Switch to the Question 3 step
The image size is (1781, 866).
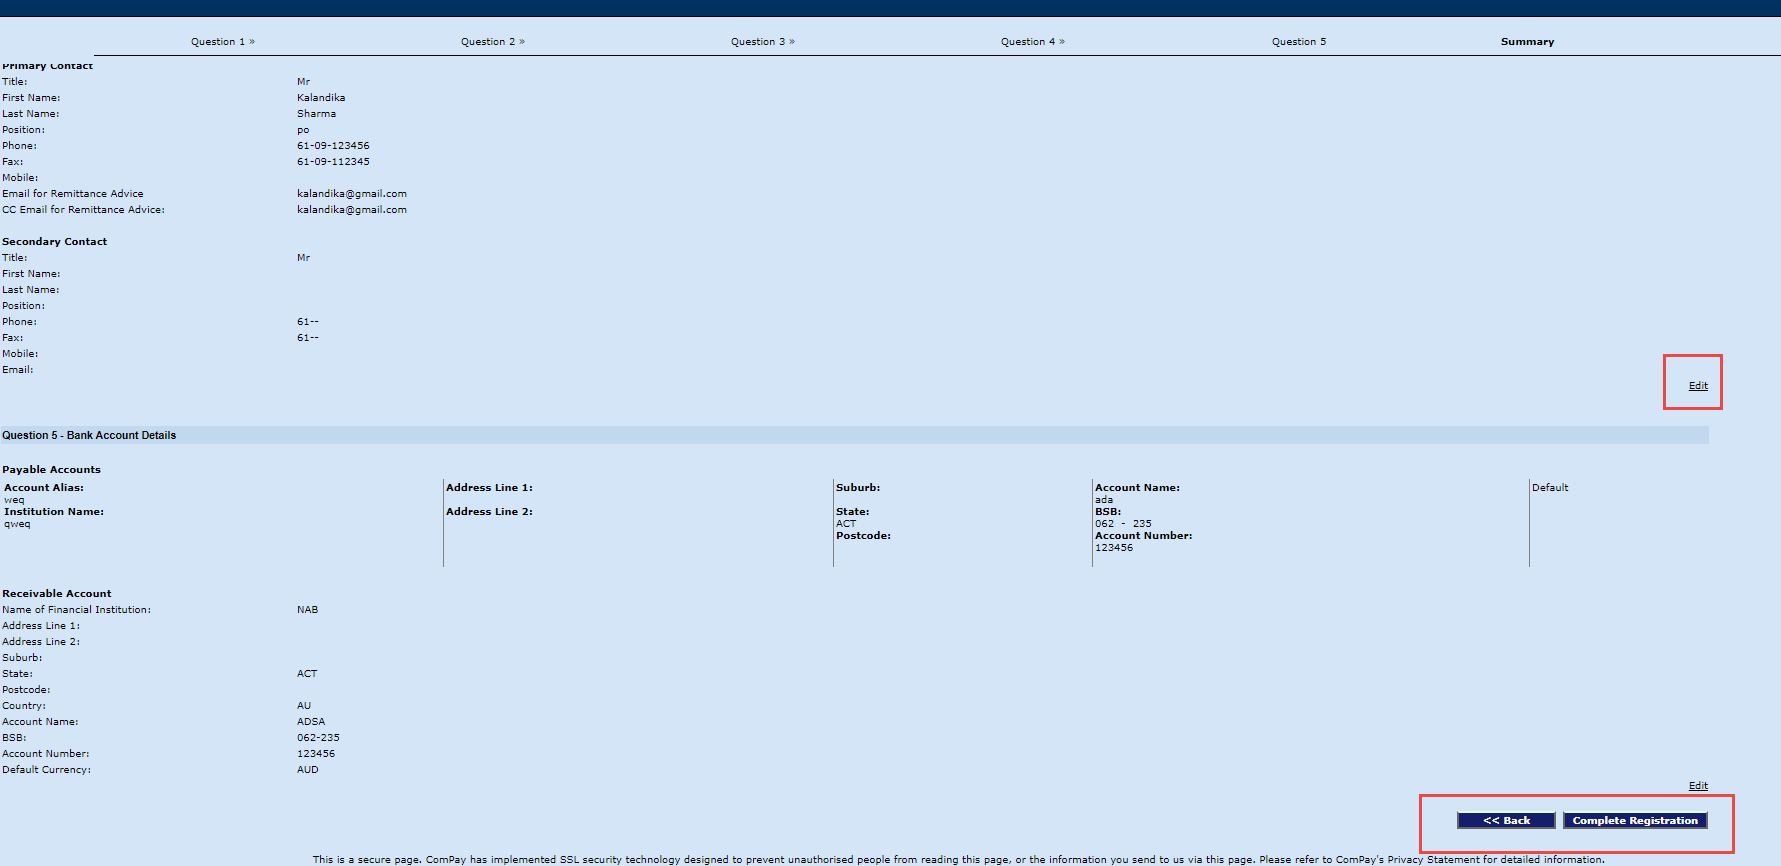(x=762, y=42)
